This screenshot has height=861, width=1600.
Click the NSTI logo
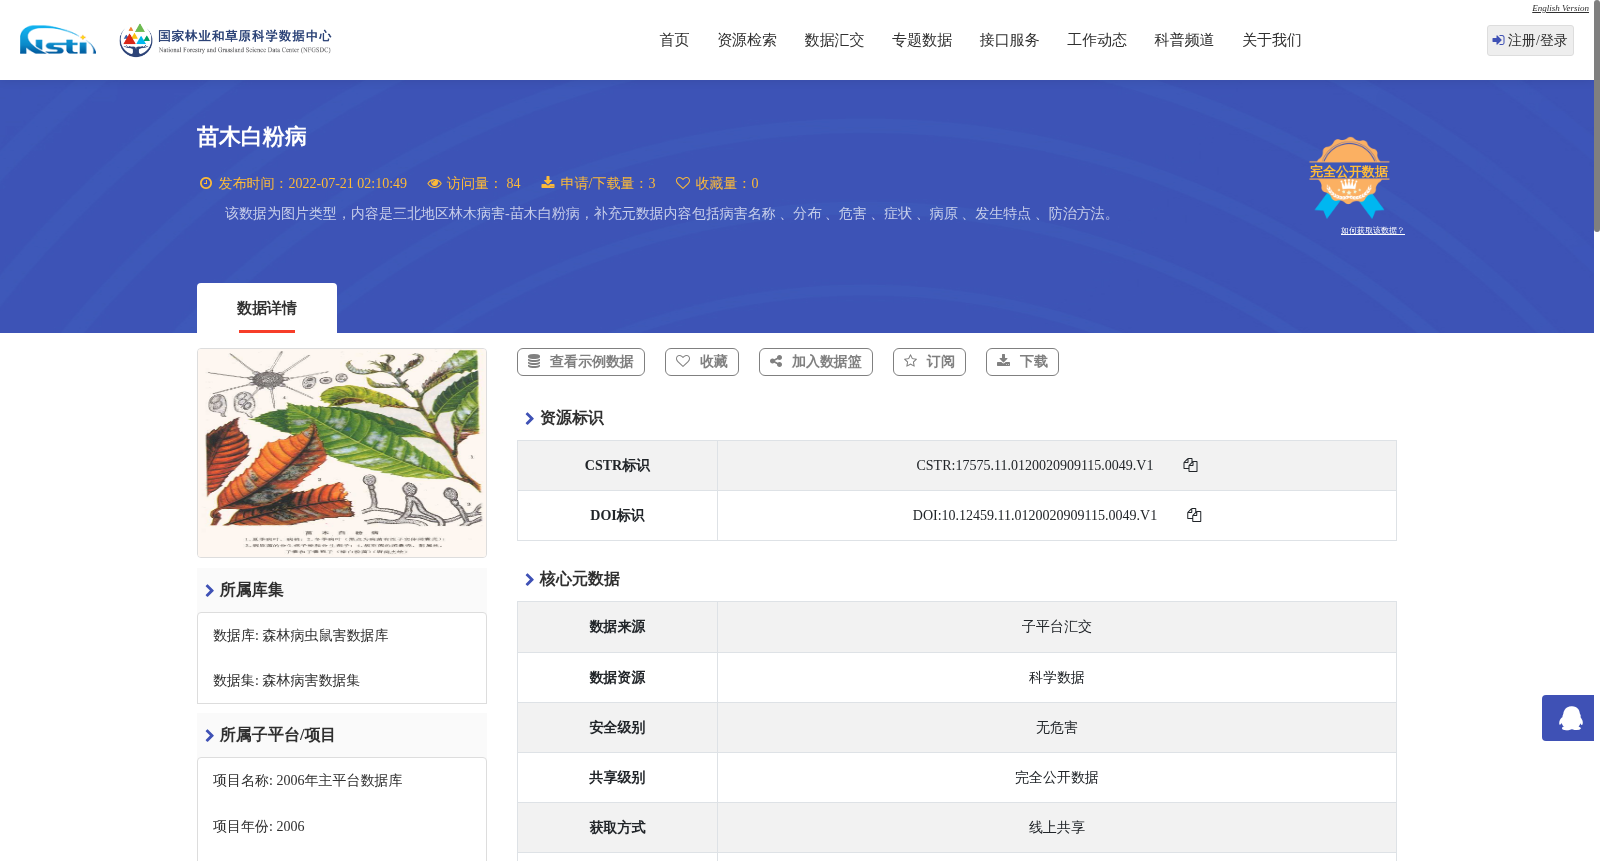click(x=58, y=40)
